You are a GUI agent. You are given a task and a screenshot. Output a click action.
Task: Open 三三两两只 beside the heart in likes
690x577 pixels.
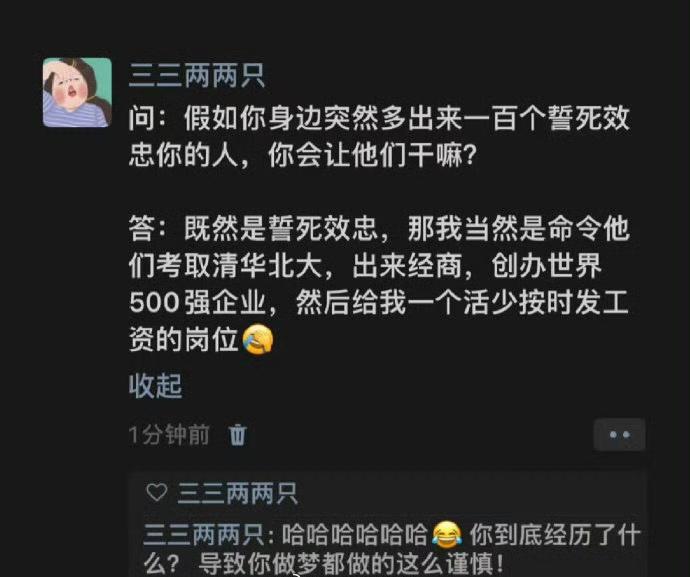tap(238, 493)
